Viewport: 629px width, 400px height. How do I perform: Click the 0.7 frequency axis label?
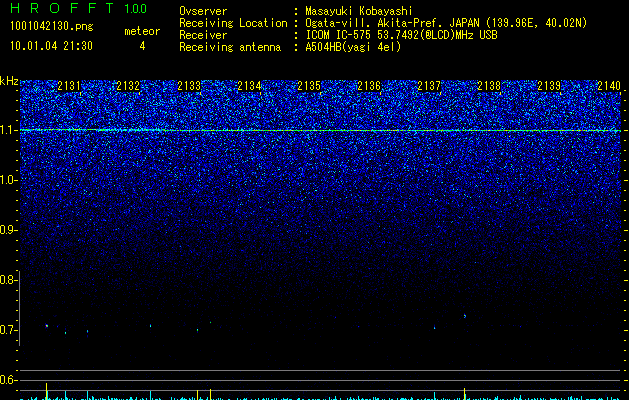8,330
